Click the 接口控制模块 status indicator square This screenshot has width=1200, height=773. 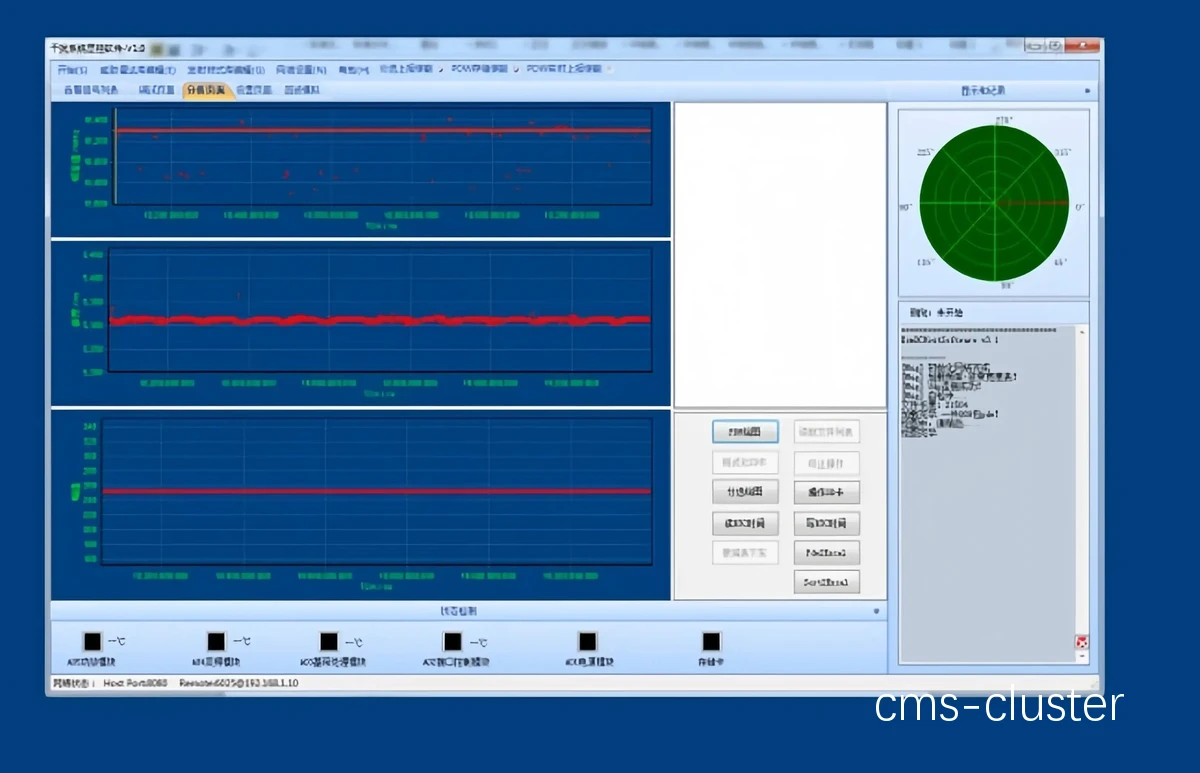[453, 642]
